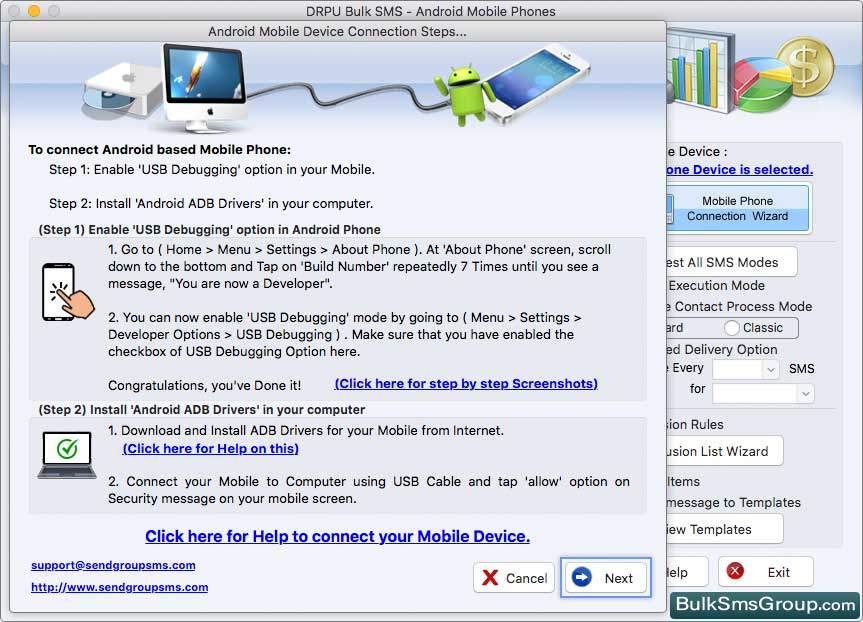
Task: Click Test All SMS Modes button in main window
Action: (731, 262)
